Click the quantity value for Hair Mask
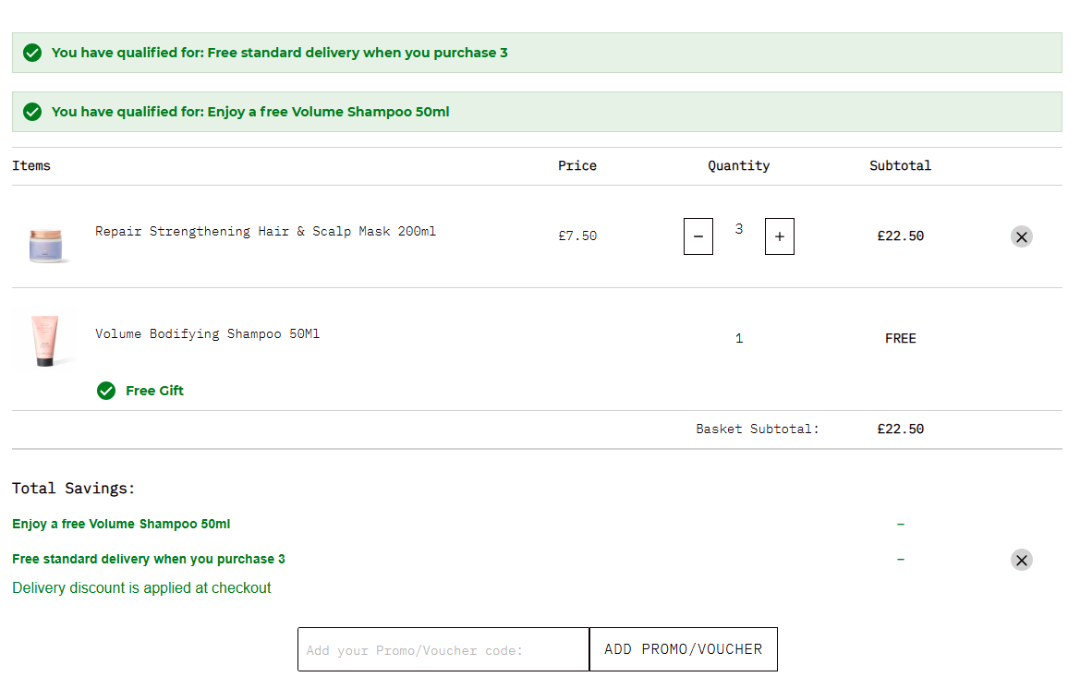This screenshot has width=1080, height=677. point(739,230)
